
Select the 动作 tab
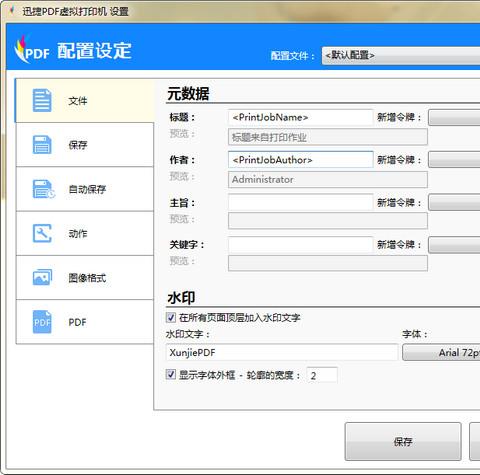click(x=85, y=233)
